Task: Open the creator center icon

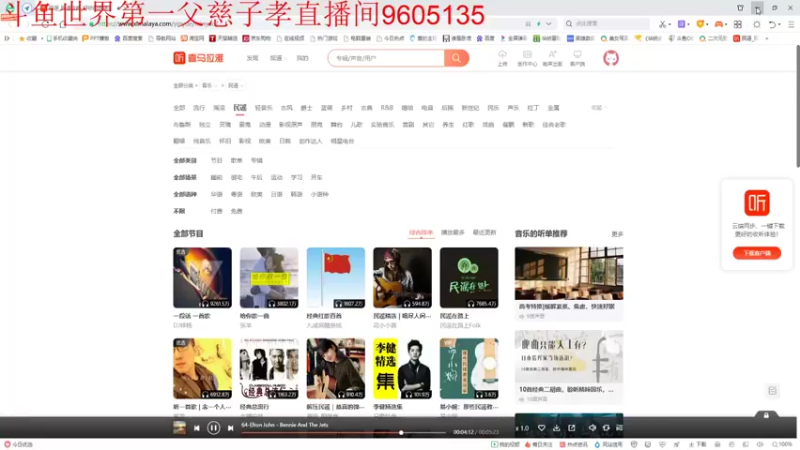Action: tap(527, 55)
